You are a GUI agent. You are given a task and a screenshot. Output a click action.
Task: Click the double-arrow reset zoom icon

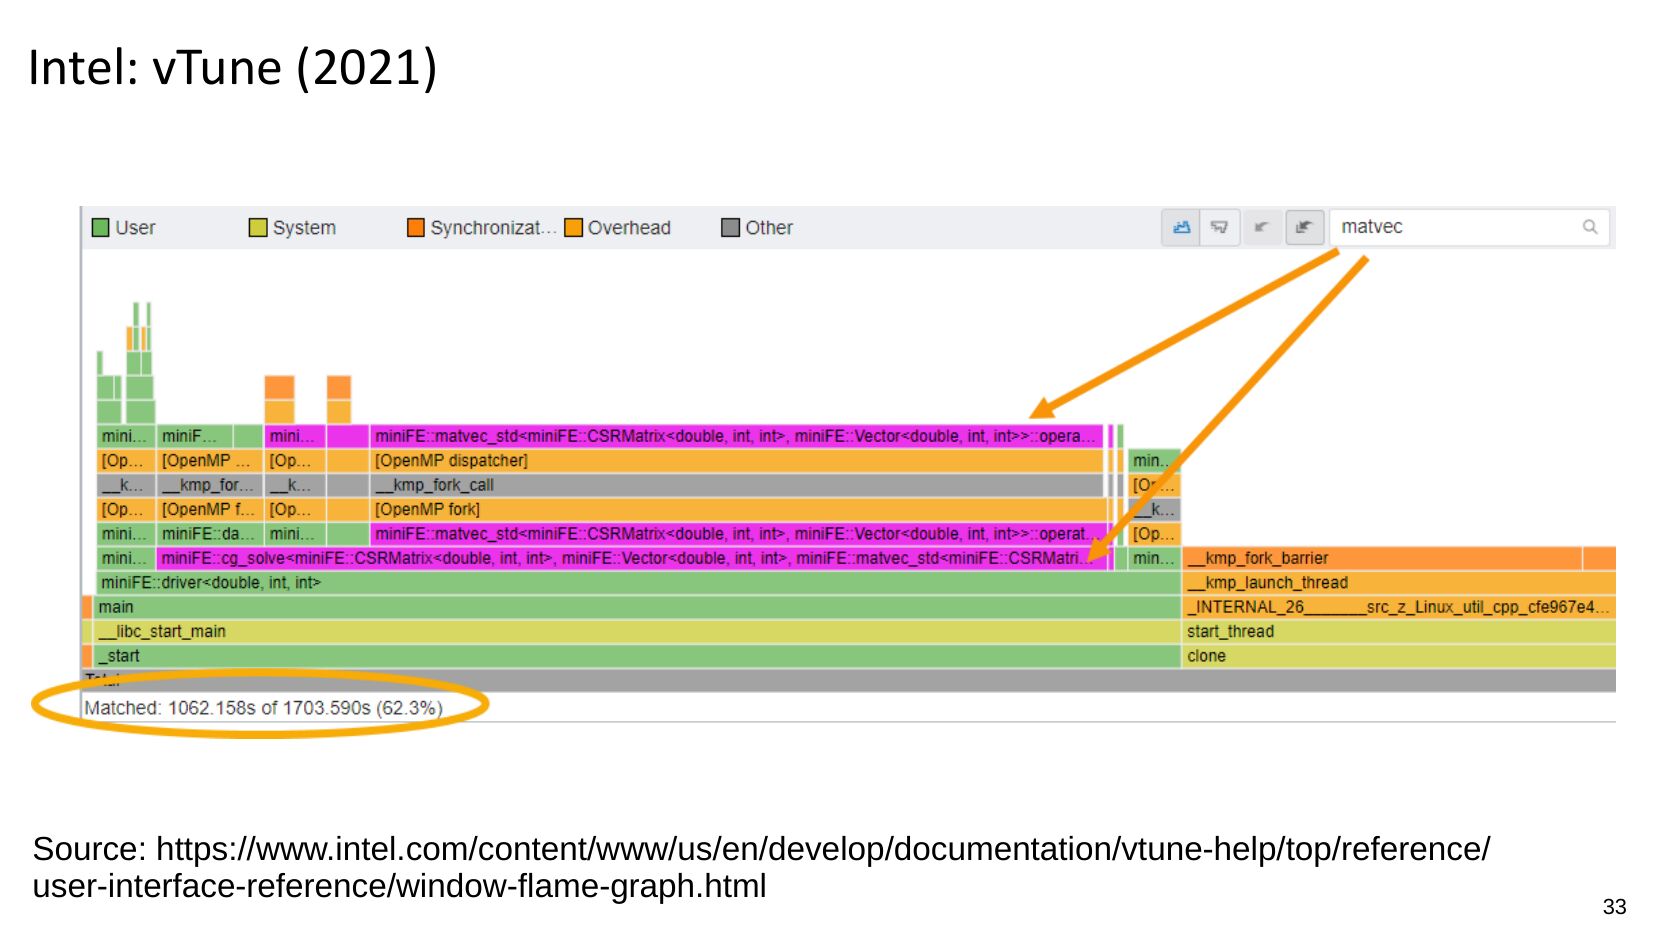pos(1304,227)
